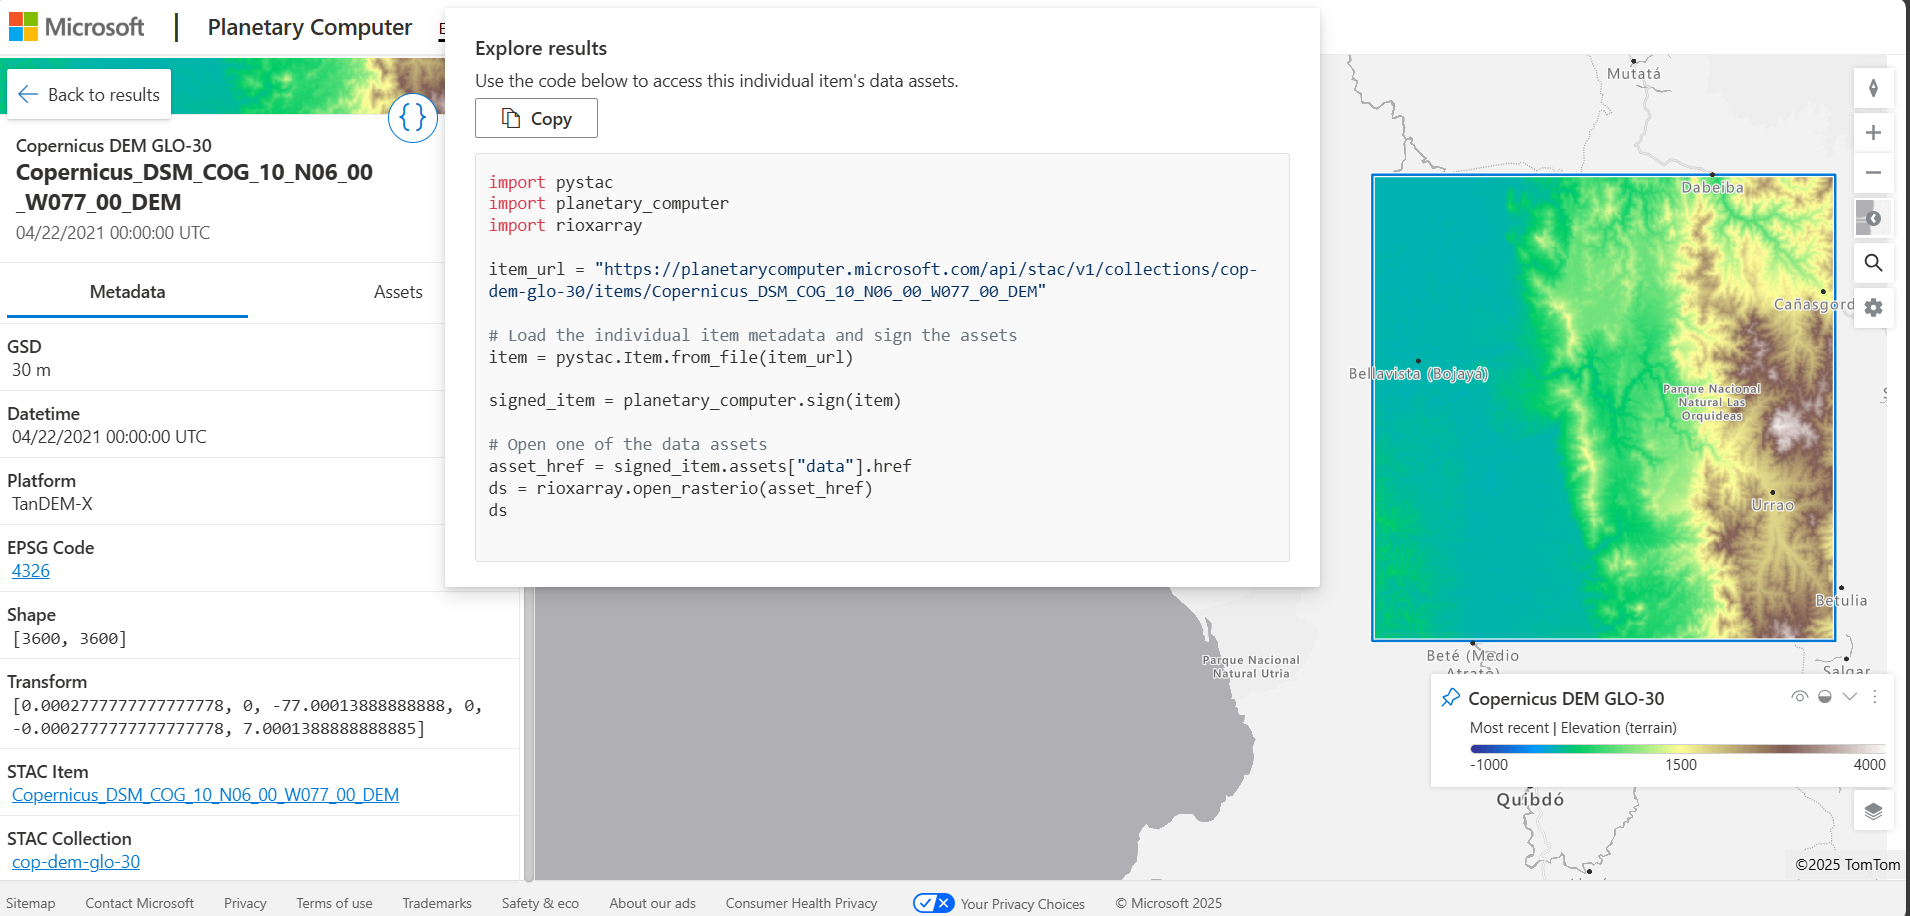
Task: Collapse the Copernicus DEM legend chevron
Action: (x=1850, y=697)
